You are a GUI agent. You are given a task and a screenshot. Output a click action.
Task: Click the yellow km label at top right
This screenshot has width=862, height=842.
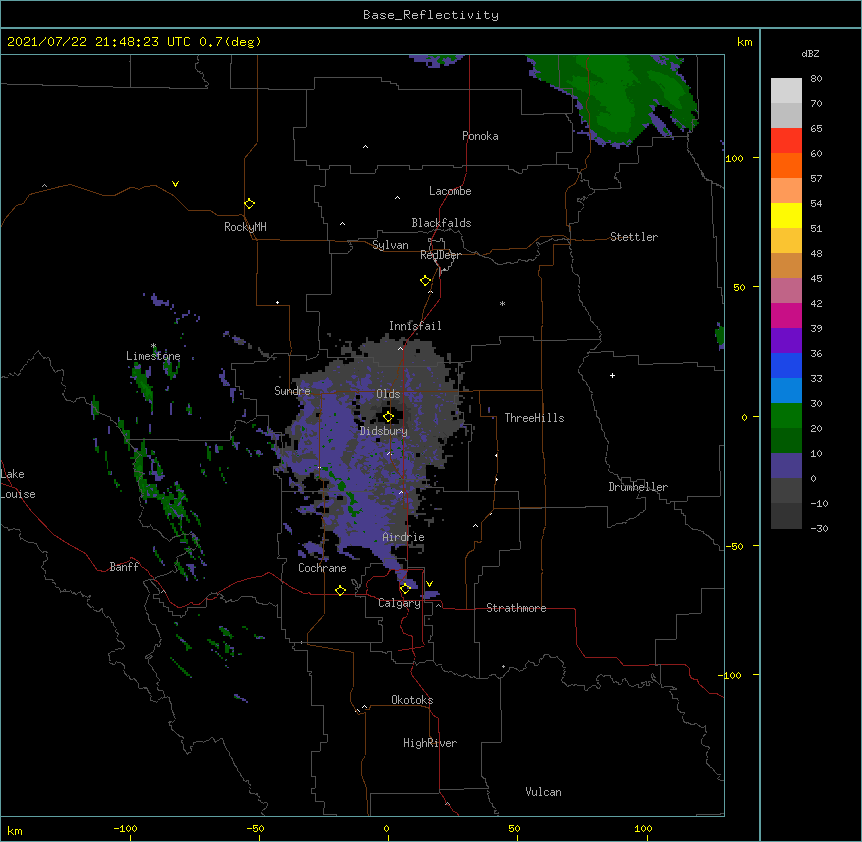coord(744,42)
